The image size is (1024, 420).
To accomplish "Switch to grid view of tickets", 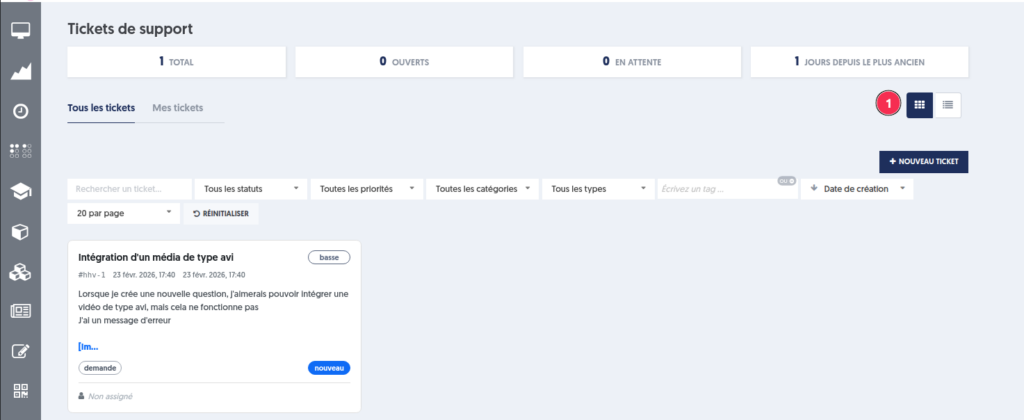I will [x=920, y=104].
